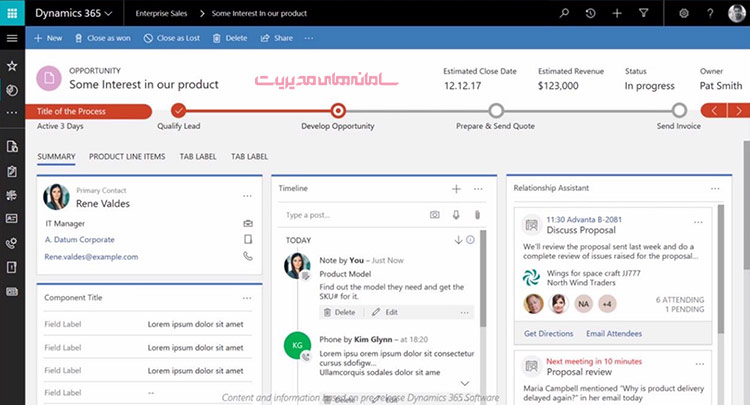Click Timeline sort arrow next to TODAY
The image size is (750, 405).
tap(458, 240)
